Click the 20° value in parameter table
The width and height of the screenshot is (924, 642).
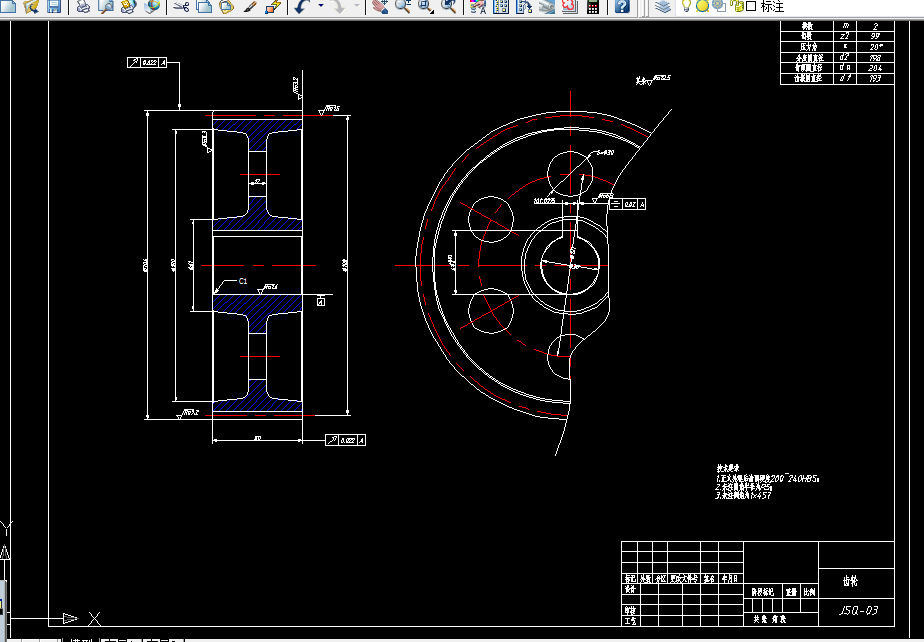pyautogui.click(x=875, y=47)
